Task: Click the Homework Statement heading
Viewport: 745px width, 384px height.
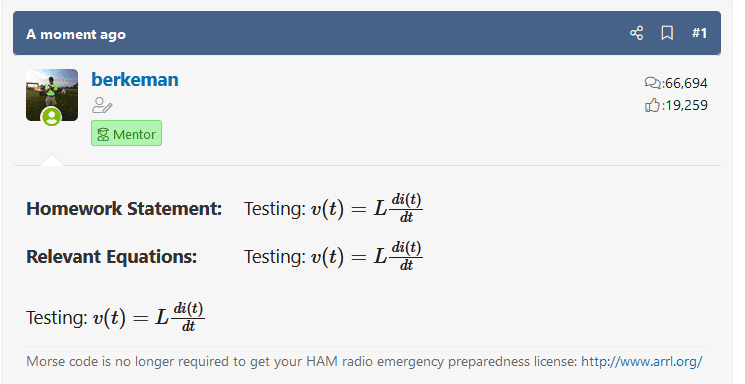Action: point(124,209)
